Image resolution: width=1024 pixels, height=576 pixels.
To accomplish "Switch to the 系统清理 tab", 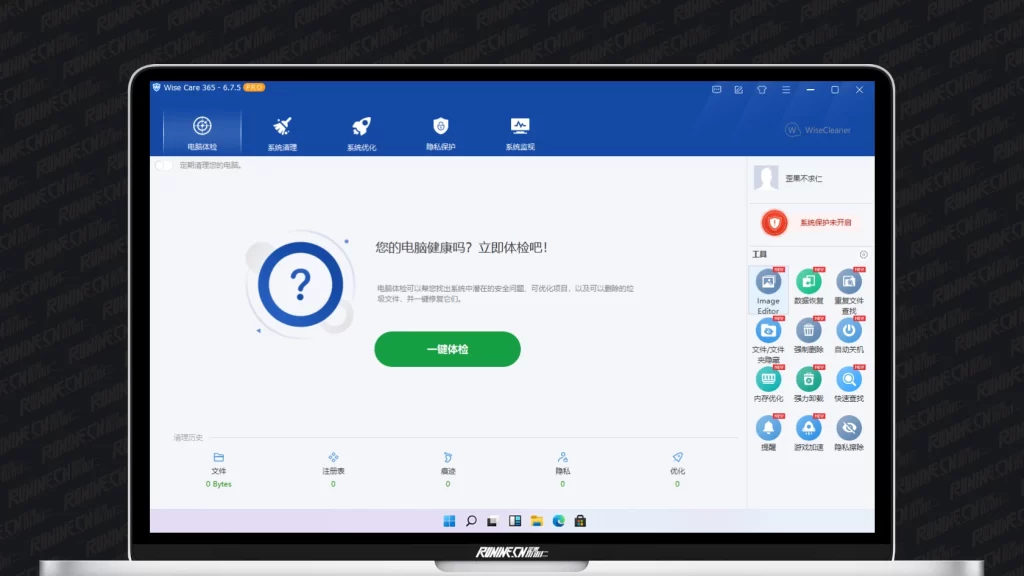I will point(282,132).
